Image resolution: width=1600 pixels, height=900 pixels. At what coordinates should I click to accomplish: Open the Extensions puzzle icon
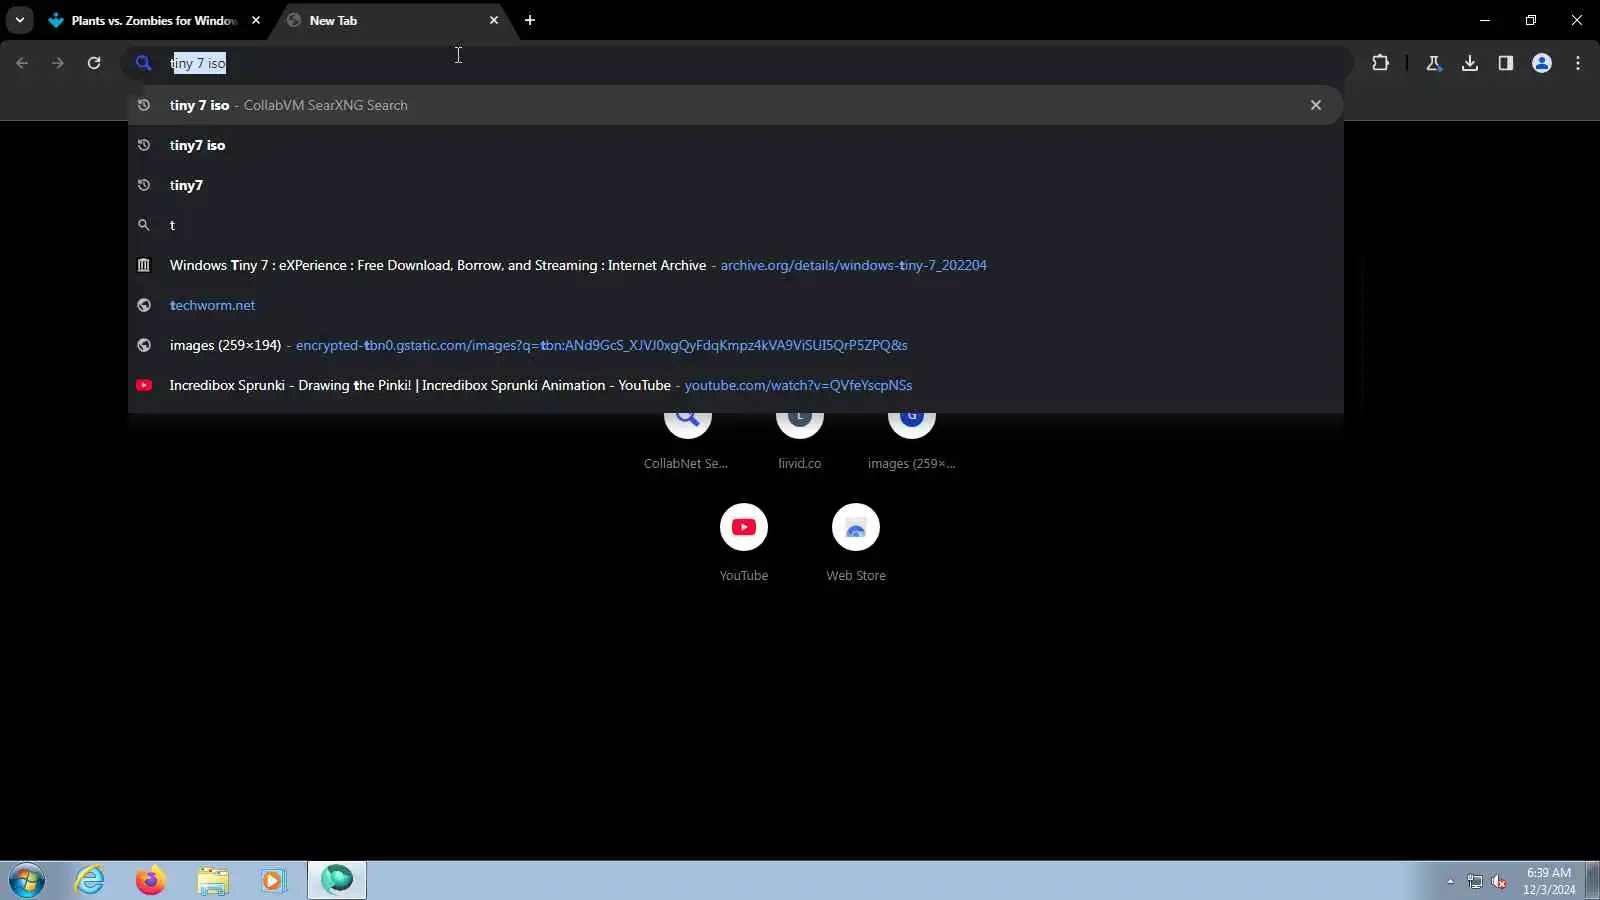click(x=1380, y=63)
